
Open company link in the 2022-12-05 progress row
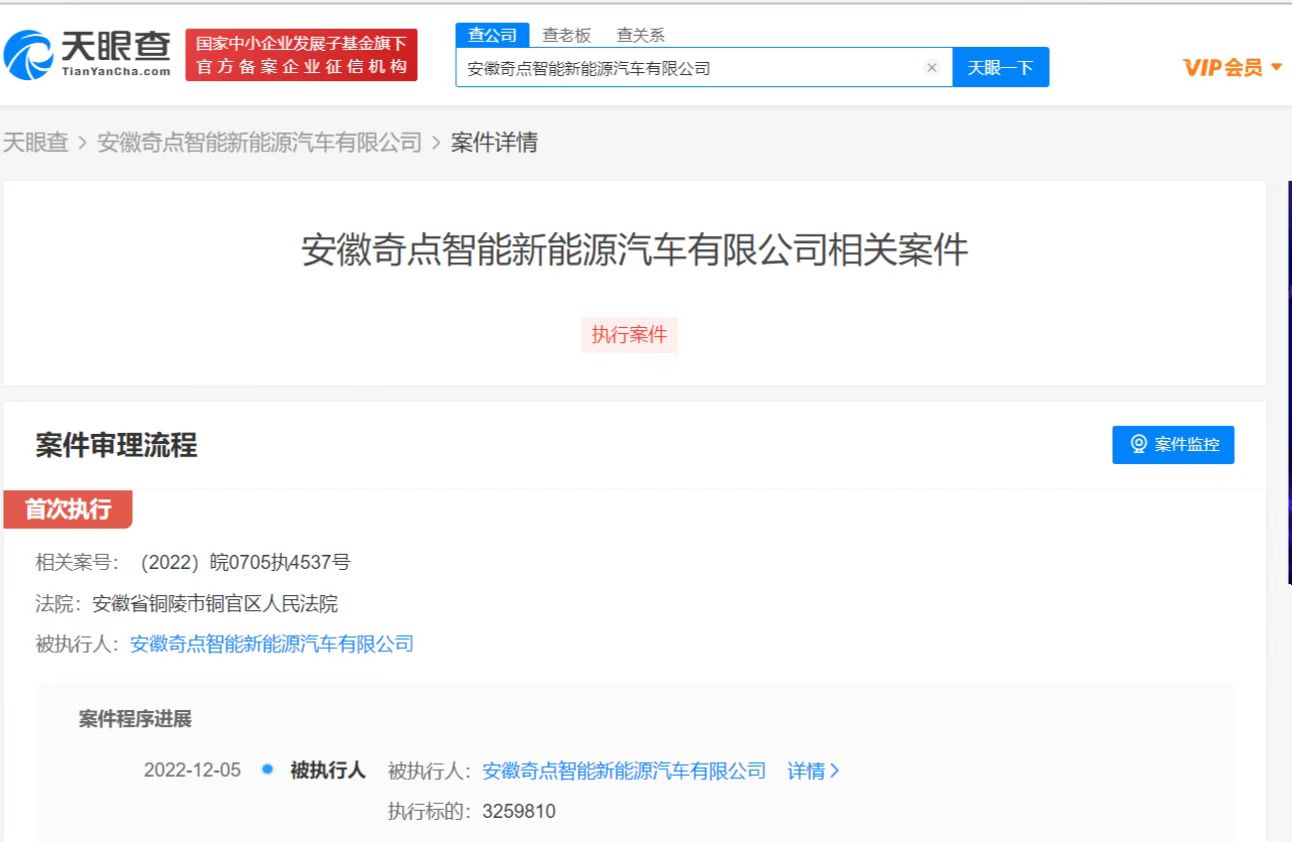624,771
